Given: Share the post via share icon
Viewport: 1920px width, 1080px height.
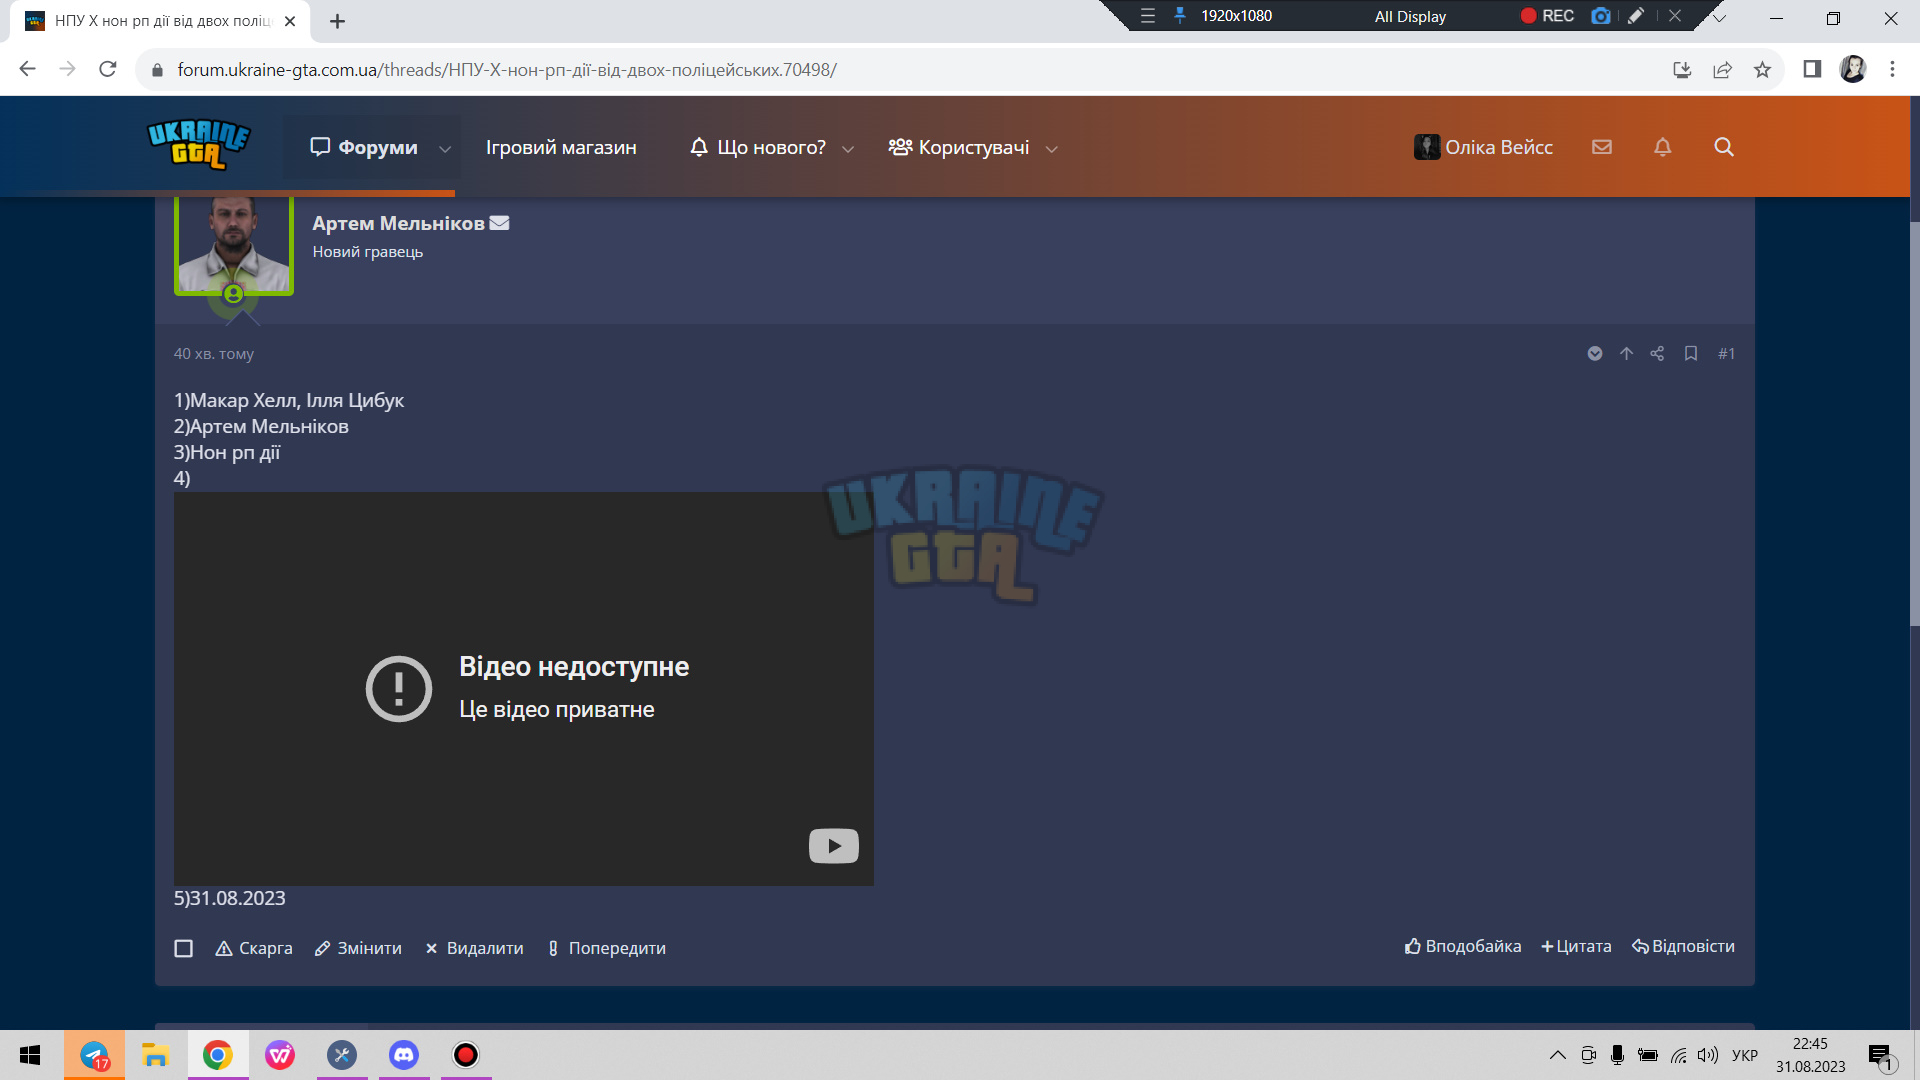Looking at the screenshot, I should click(1657, 353).
